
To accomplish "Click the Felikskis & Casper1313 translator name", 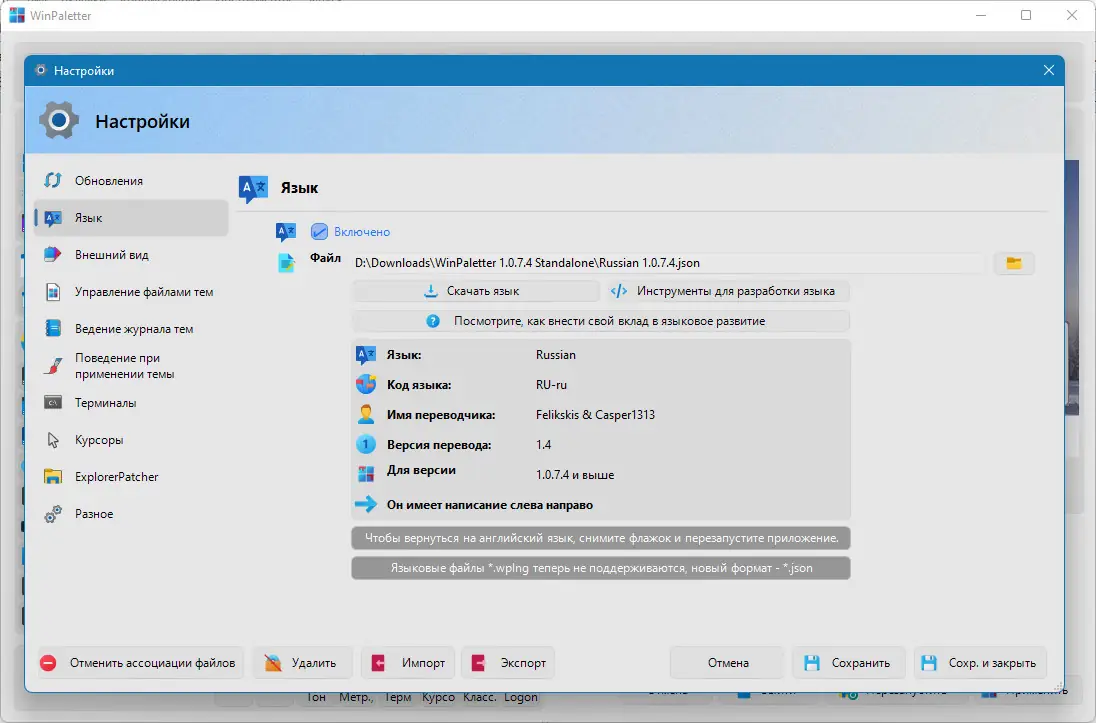I will pyautogui.click(x=596, y=415).
